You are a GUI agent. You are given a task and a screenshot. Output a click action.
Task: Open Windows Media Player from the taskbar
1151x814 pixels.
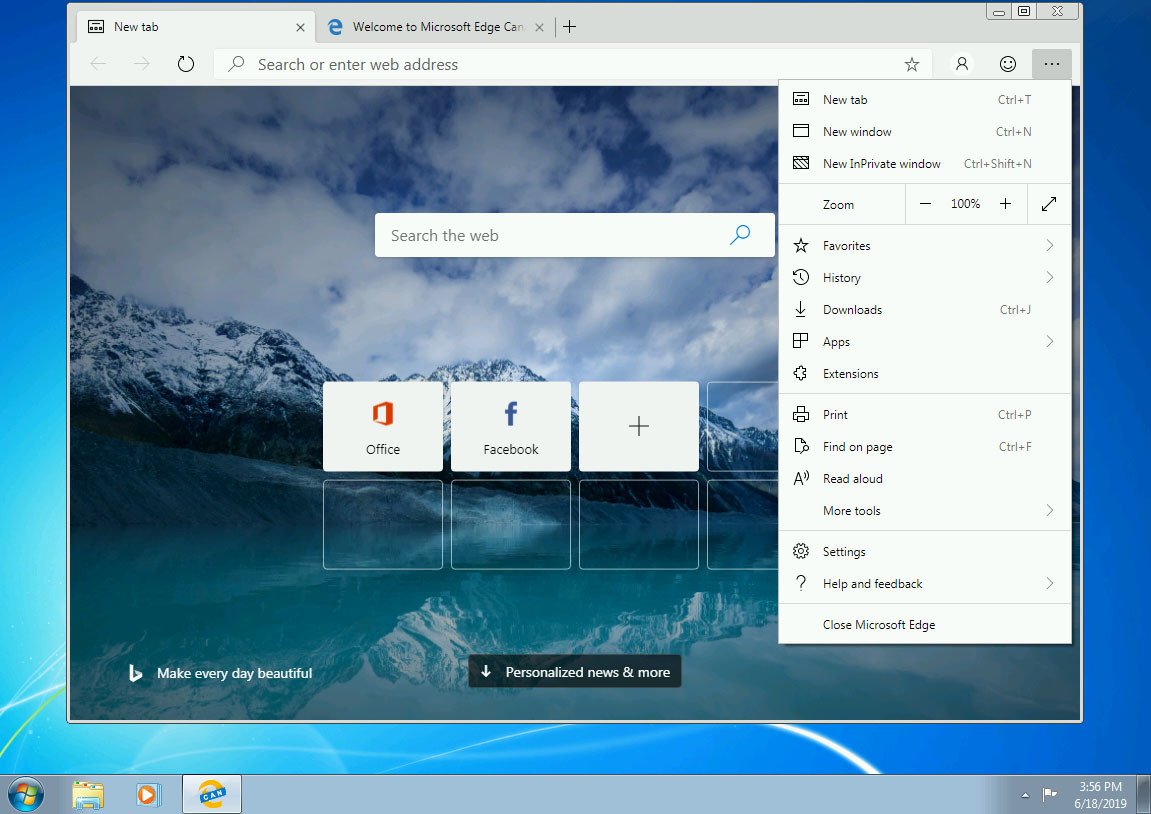[149, 794]
